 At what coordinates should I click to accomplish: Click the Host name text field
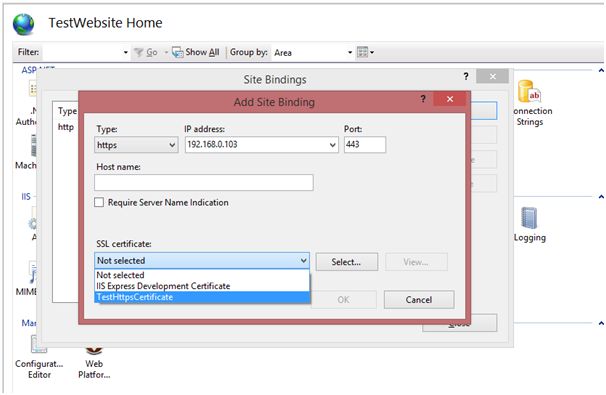point(204,182)
